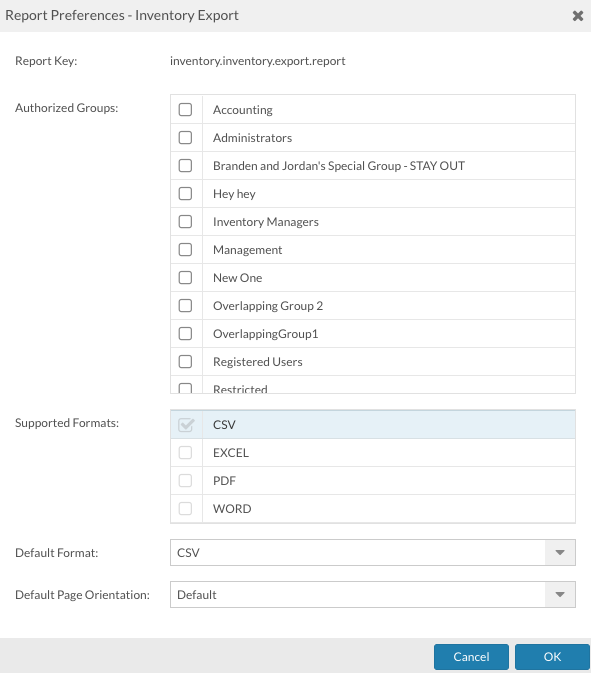Image resolution: width=591 pixels, height=673 pixels.
Task: Check the Registered Users checkbox
Action: click(x=185, y=362)
